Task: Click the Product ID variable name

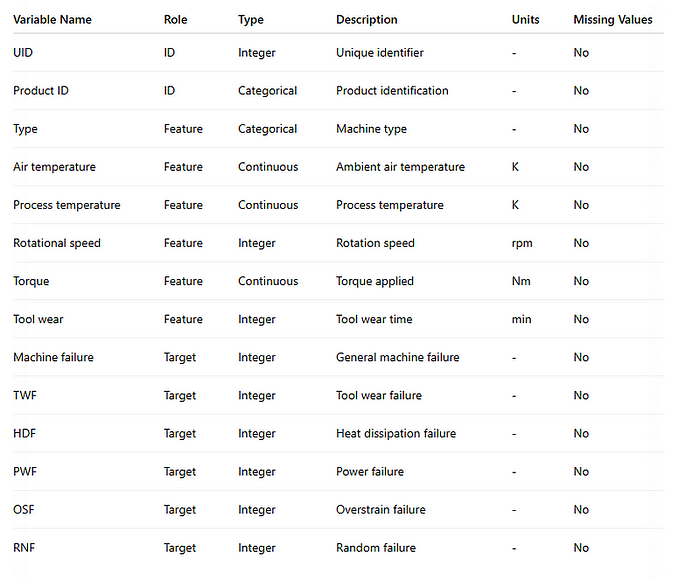Action: click(x=41, y=91)
